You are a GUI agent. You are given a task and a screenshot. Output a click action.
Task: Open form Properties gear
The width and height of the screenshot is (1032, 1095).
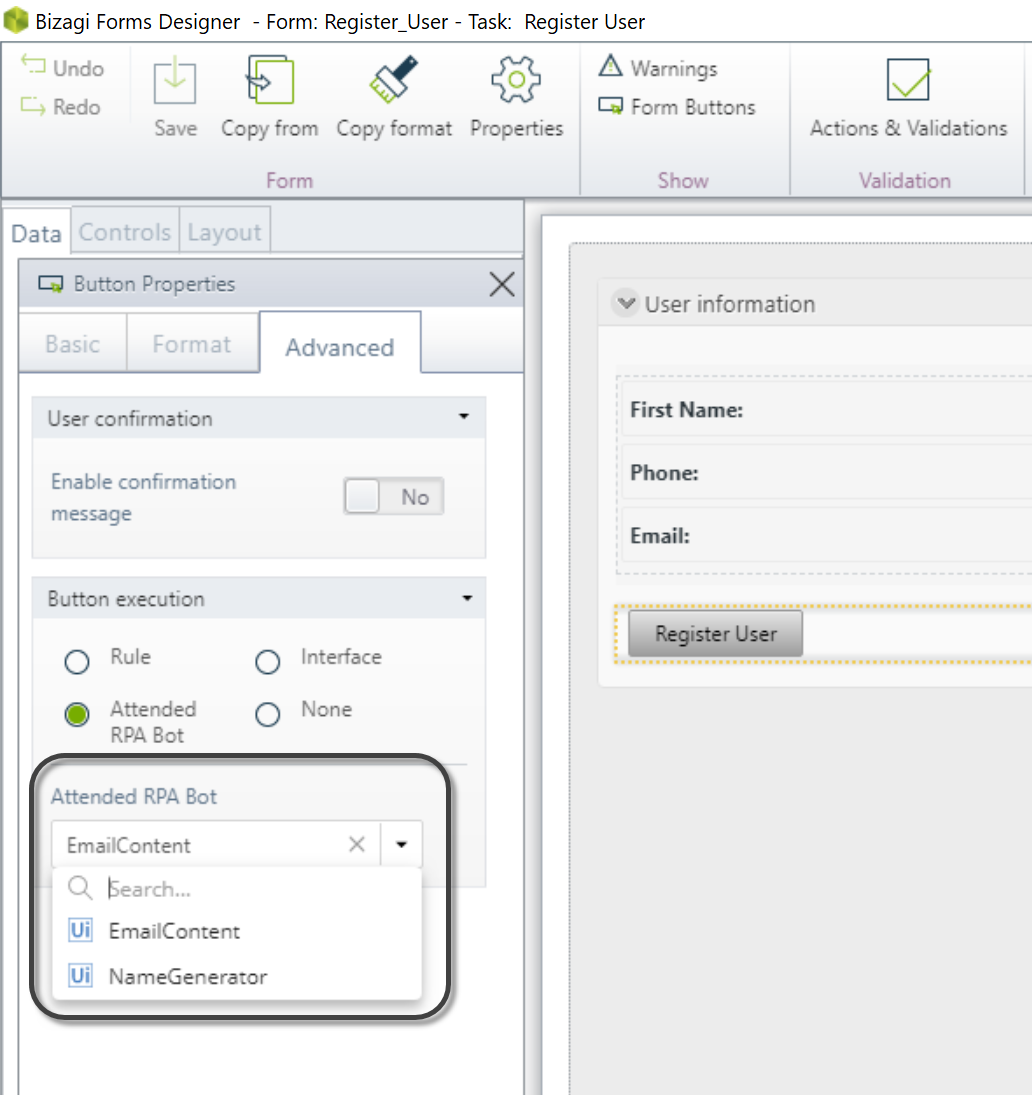click(516, 80)
